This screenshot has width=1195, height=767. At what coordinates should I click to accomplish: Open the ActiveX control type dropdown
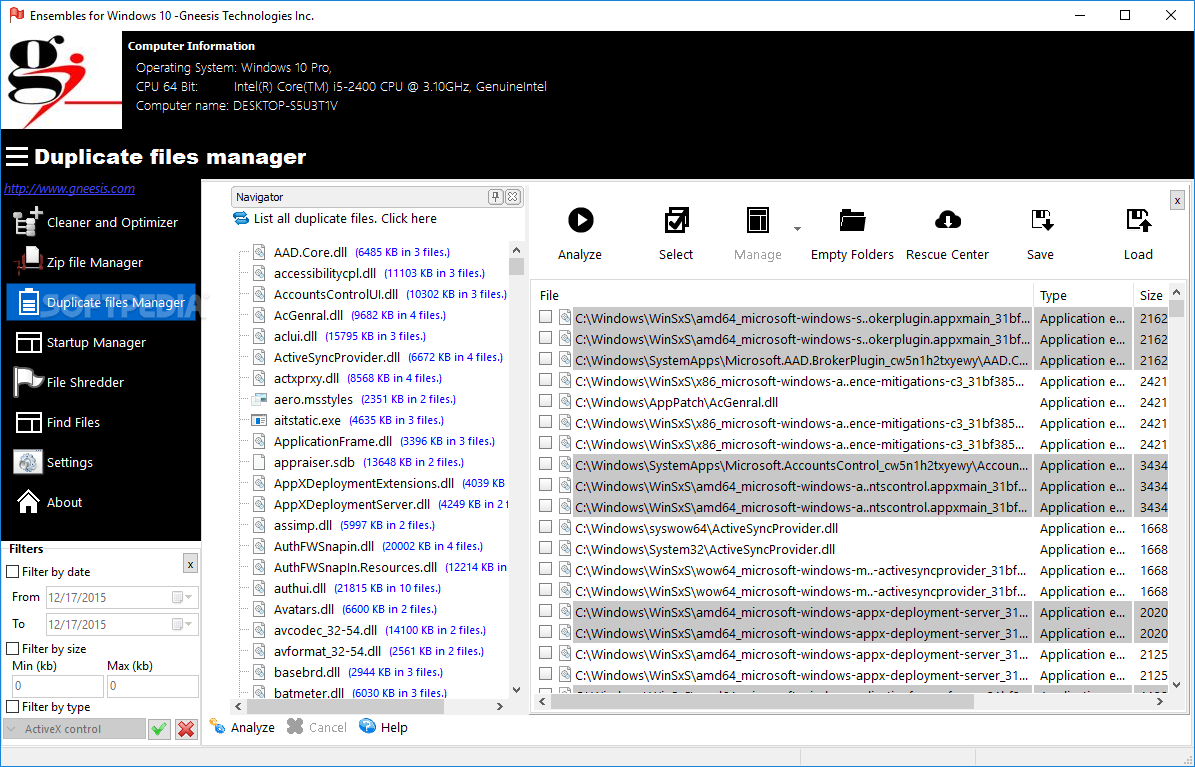click(75, 729)
